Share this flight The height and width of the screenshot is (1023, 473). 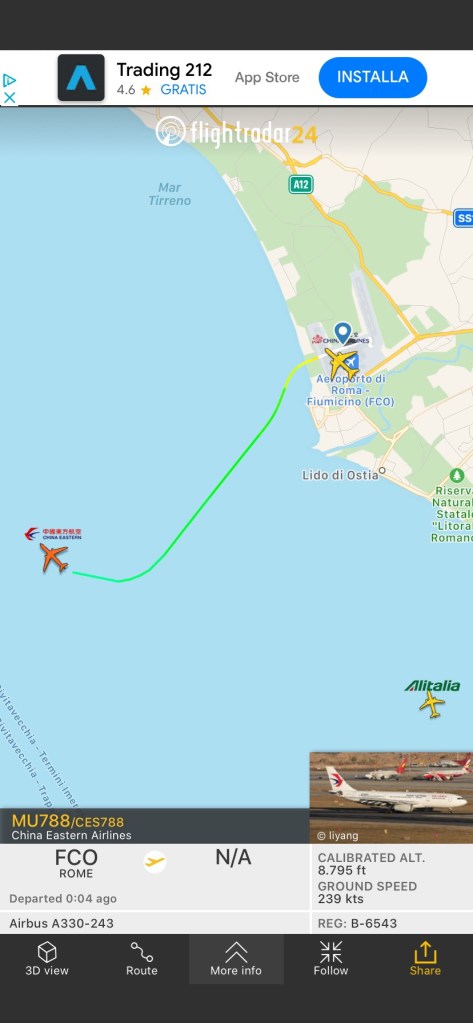pyautogui.click(x=425, y=958)
